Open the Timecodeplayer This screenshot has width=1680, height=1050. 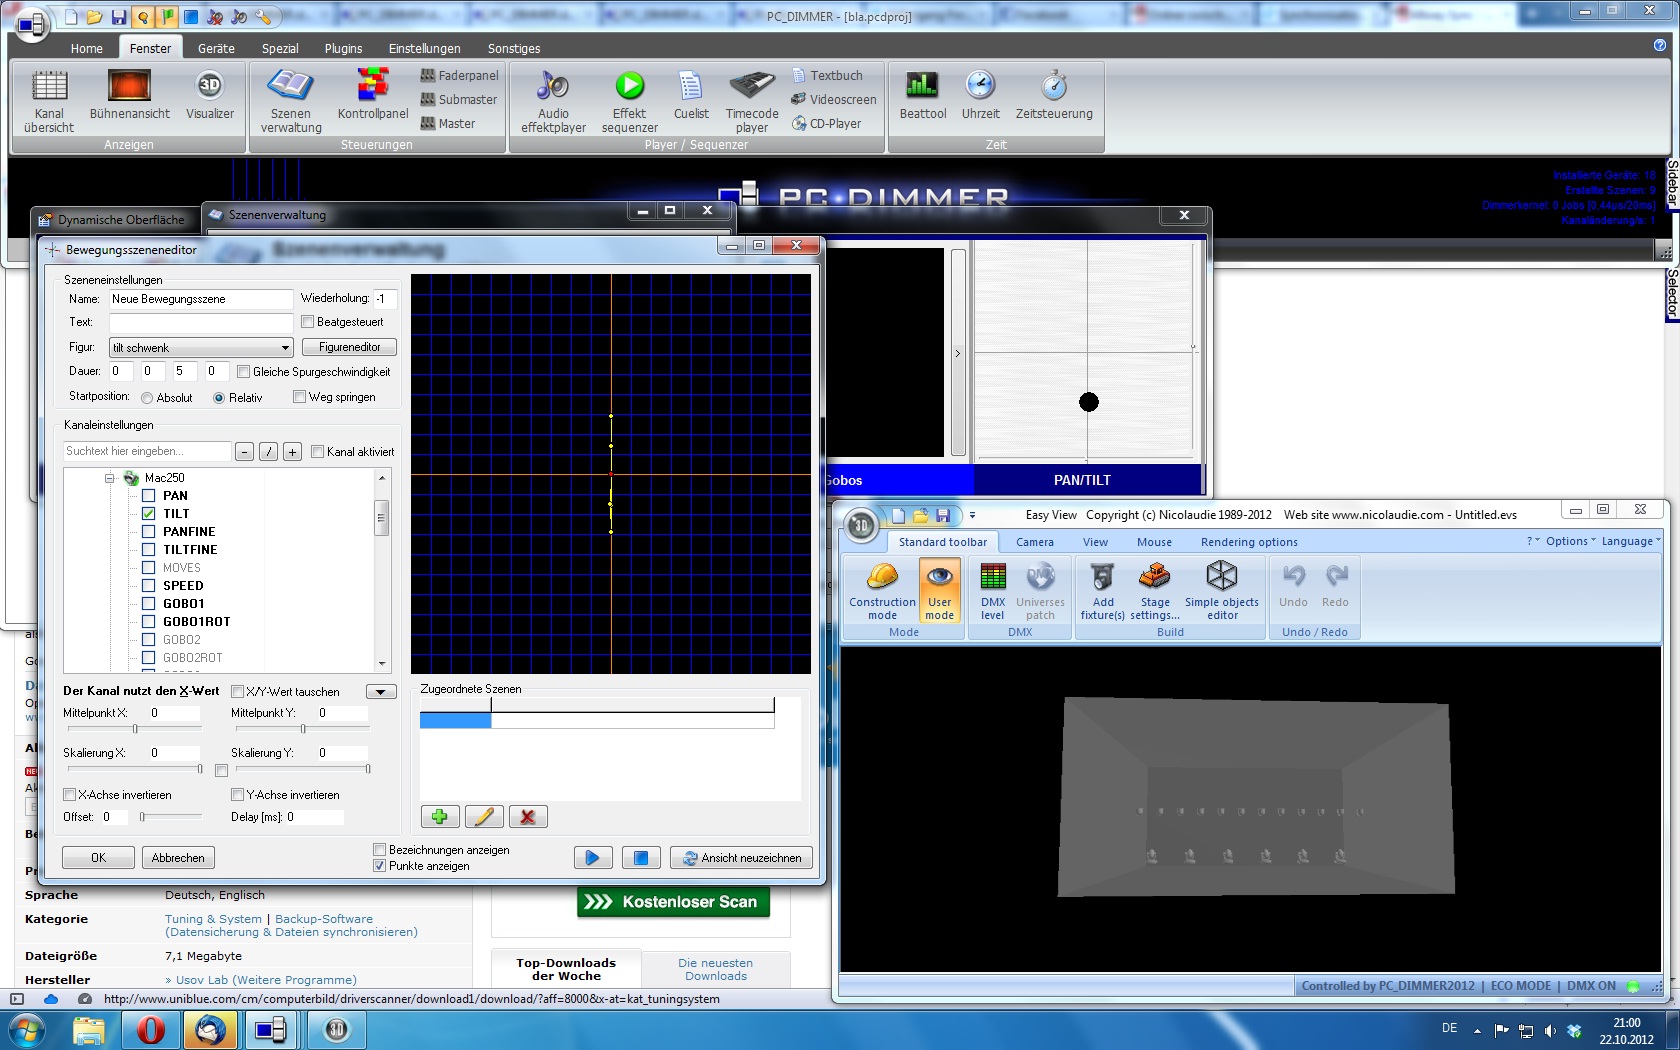752,101
